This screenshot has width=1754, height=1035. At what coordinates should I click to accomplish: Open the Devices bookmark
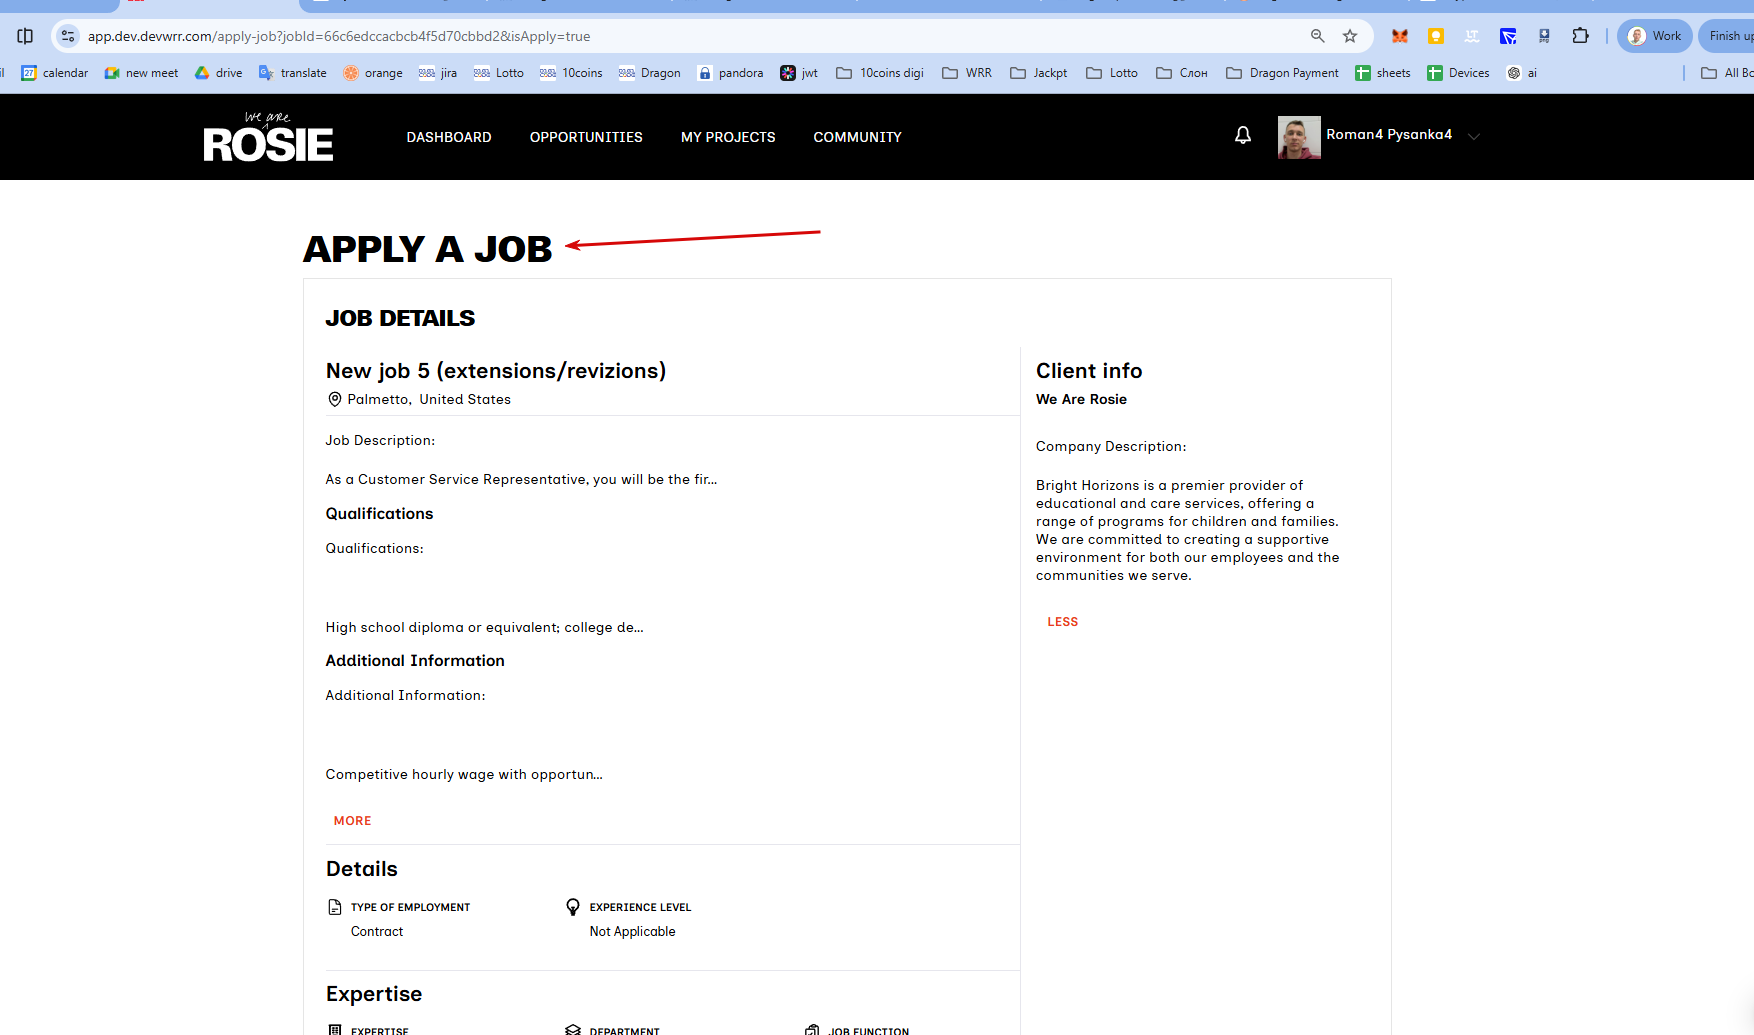click(x=1458, y=73)
